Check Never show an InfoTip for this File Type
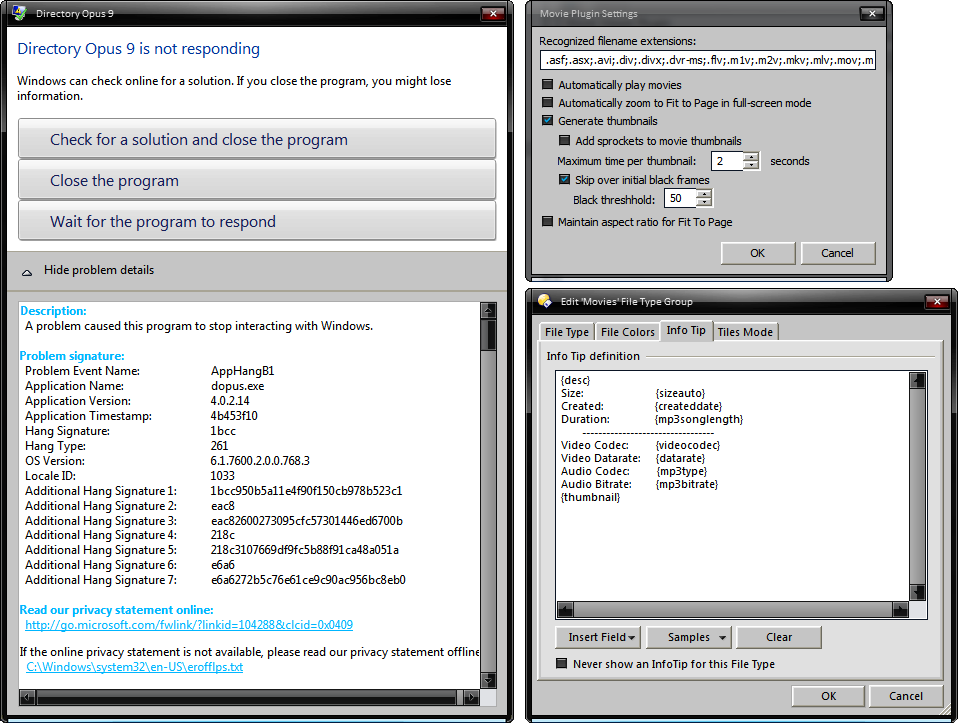 [561, 664]
